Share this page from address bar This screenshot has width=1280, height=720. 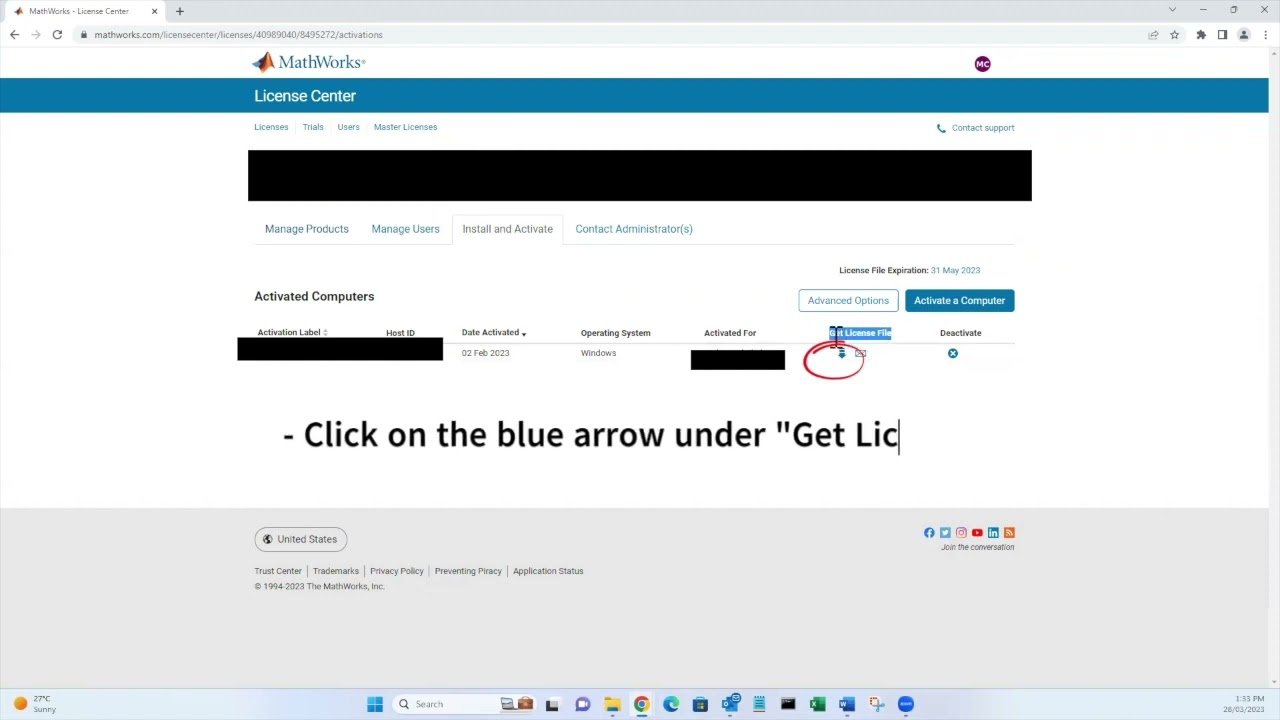1153,35
